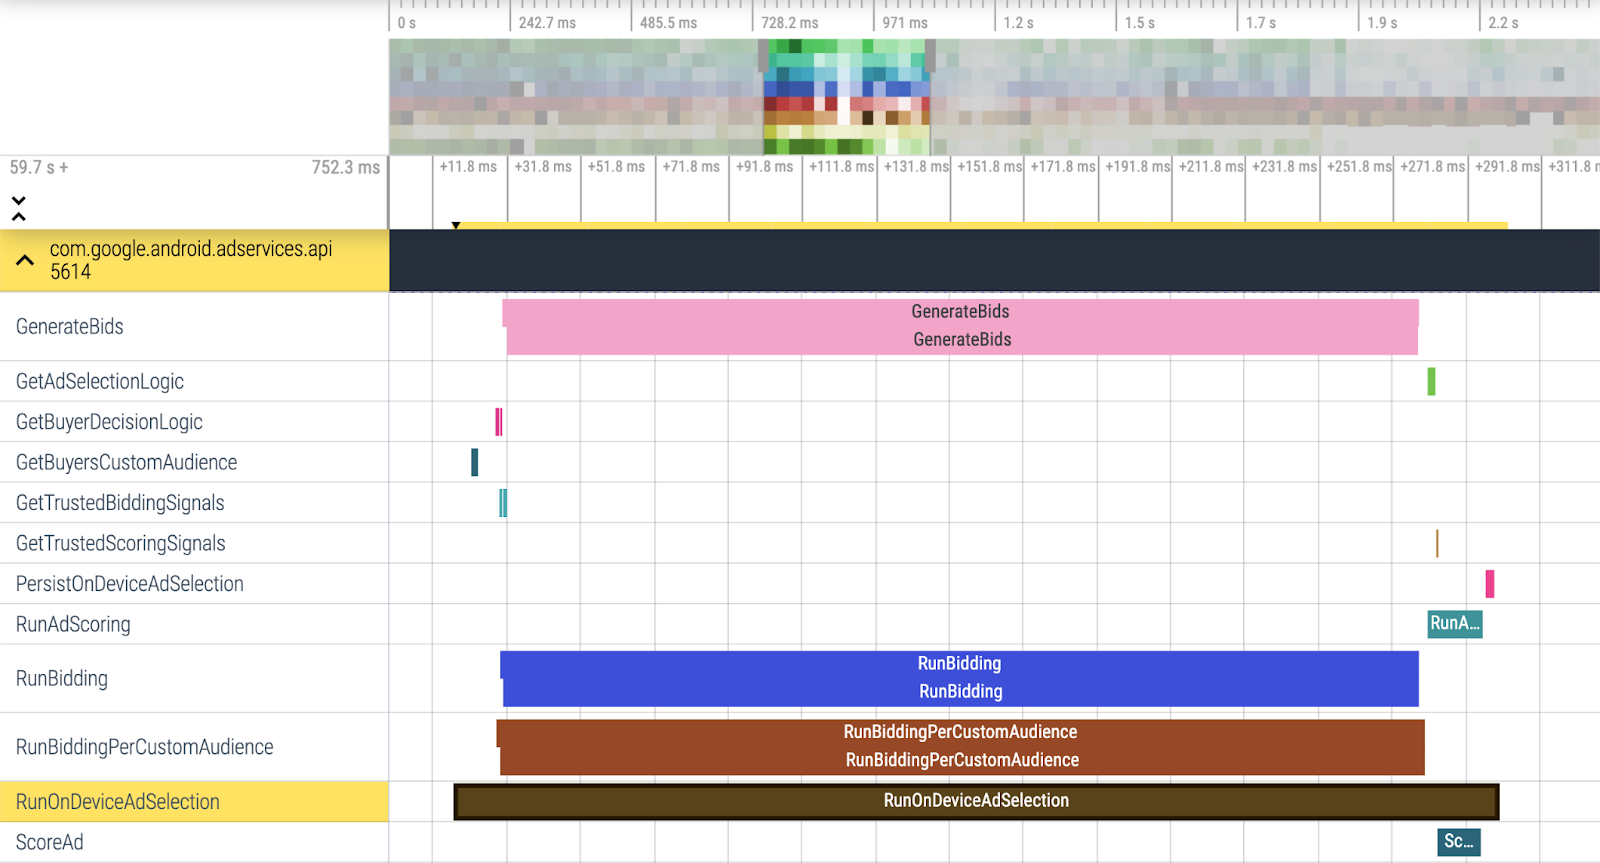Collapse the com.google.android.adservices.api process group
This screenshot has width=1600, height=863.
[25, 260]
